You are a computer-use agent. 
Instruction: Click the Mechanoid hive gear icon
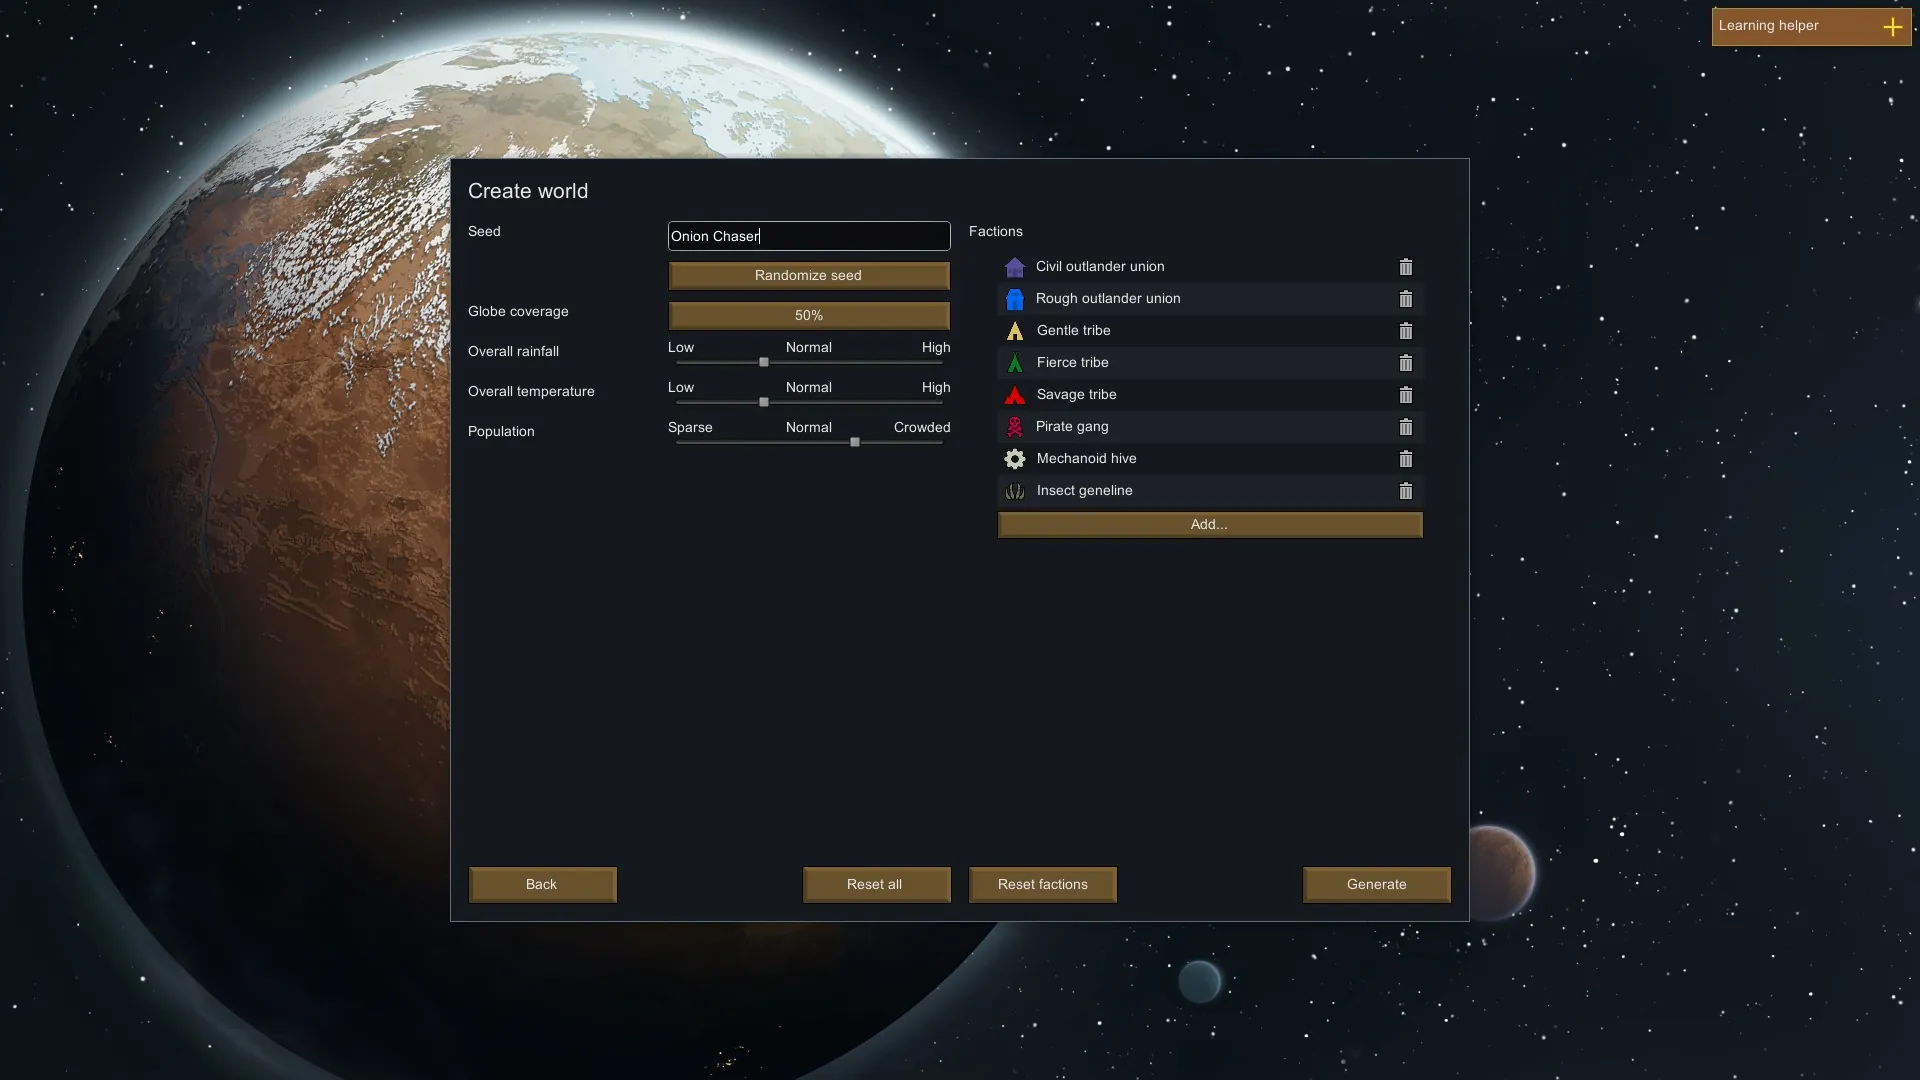click(1015, 459)
